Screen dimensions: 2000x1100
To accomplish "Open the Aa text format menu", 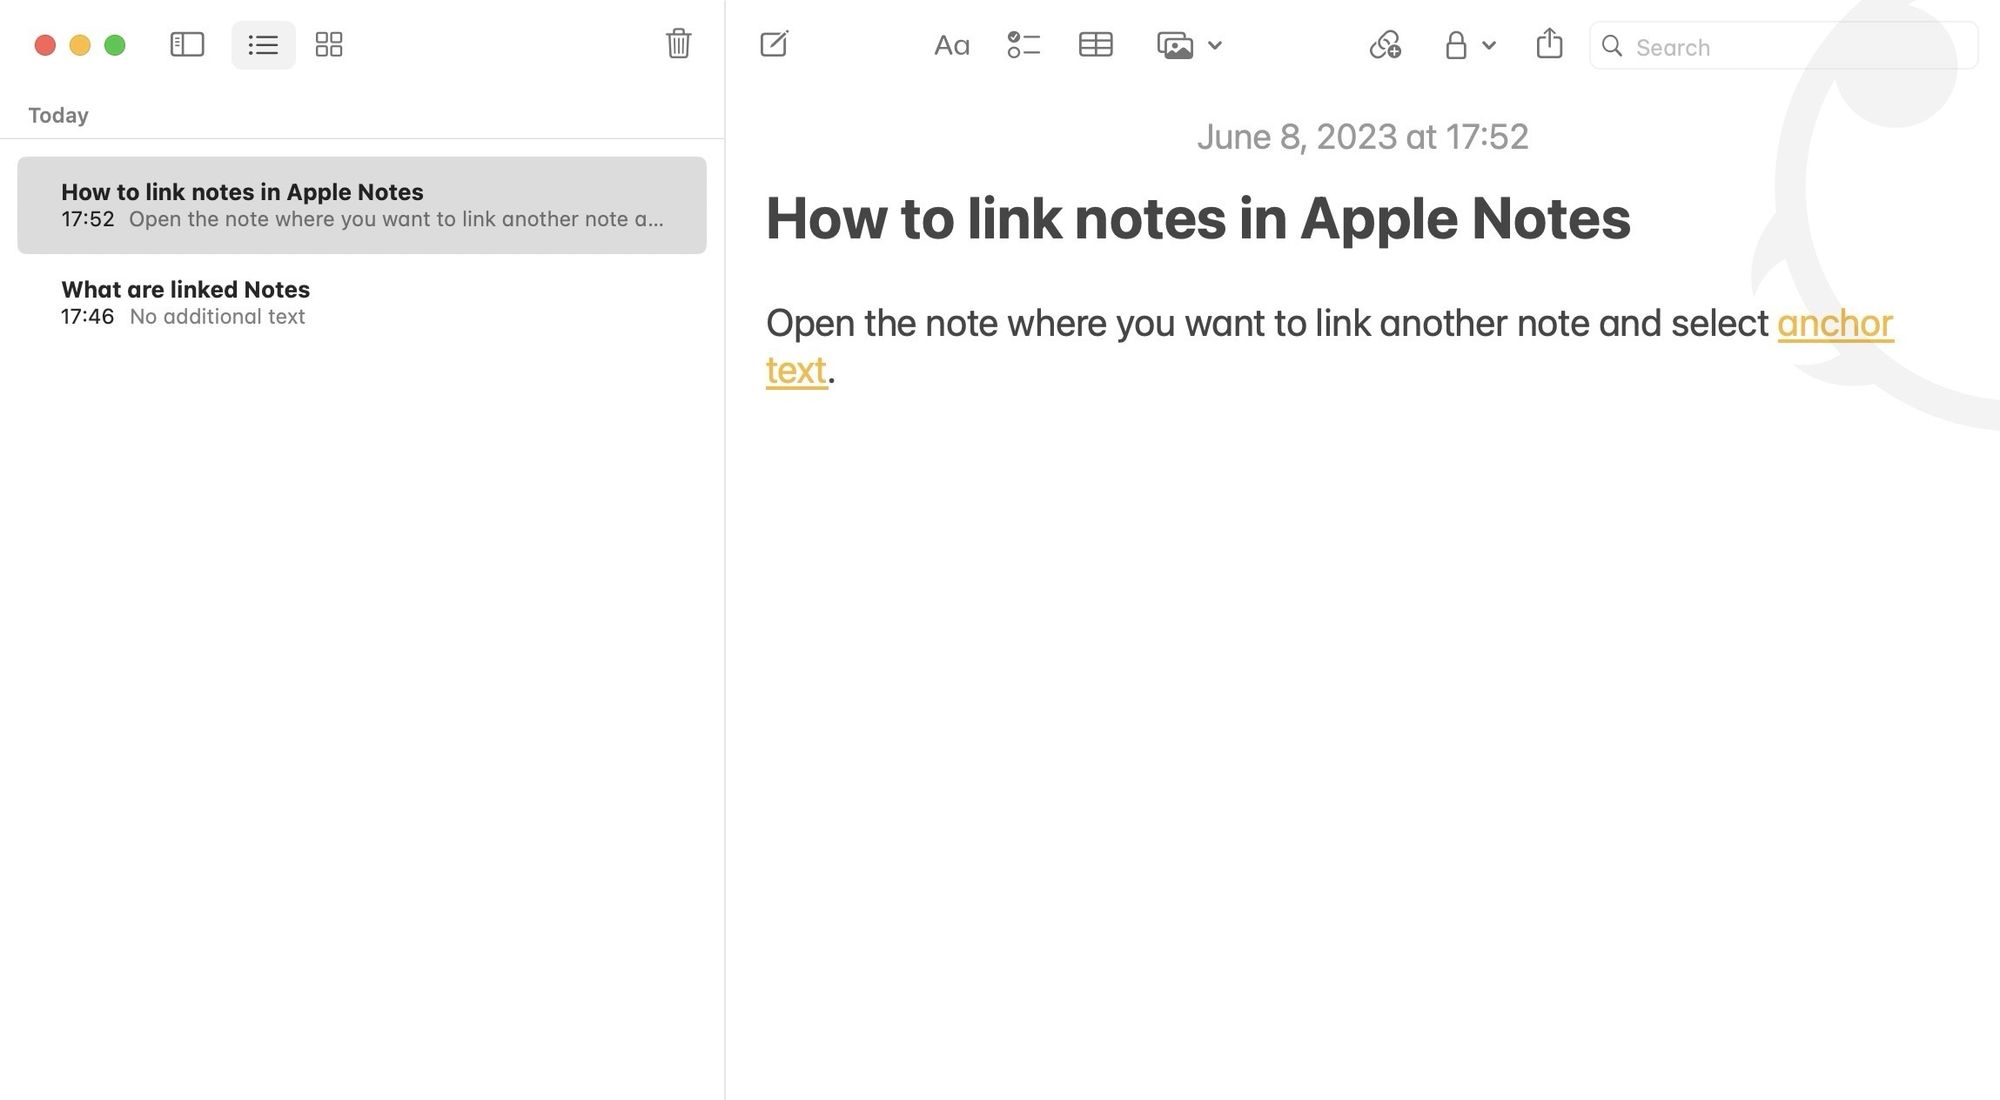I will tap(951, 46).
